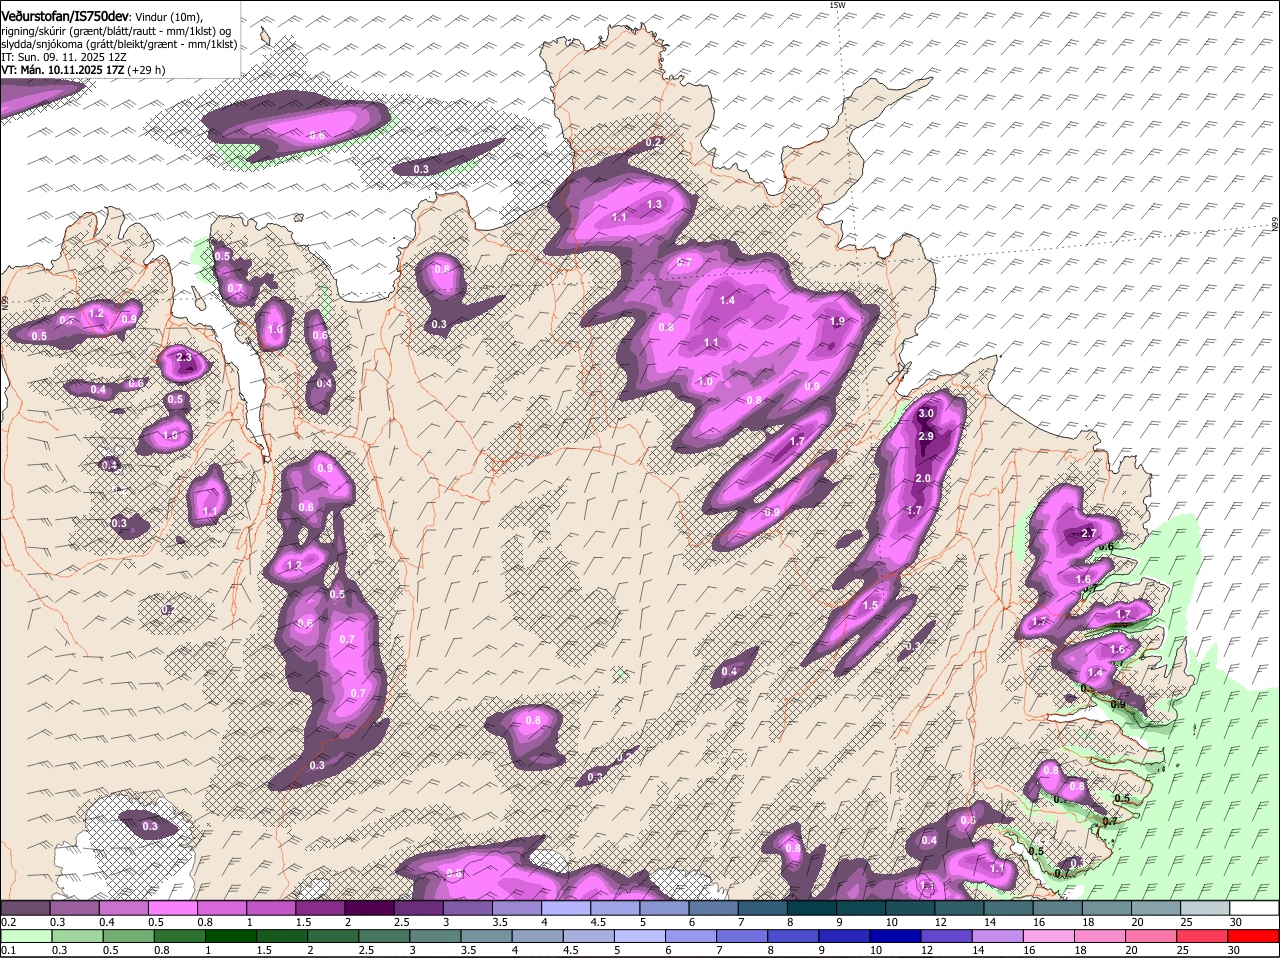
Task: Click the 3.0 precipitation value on the map
Action: pyautogui.click(x=926, y=413)
